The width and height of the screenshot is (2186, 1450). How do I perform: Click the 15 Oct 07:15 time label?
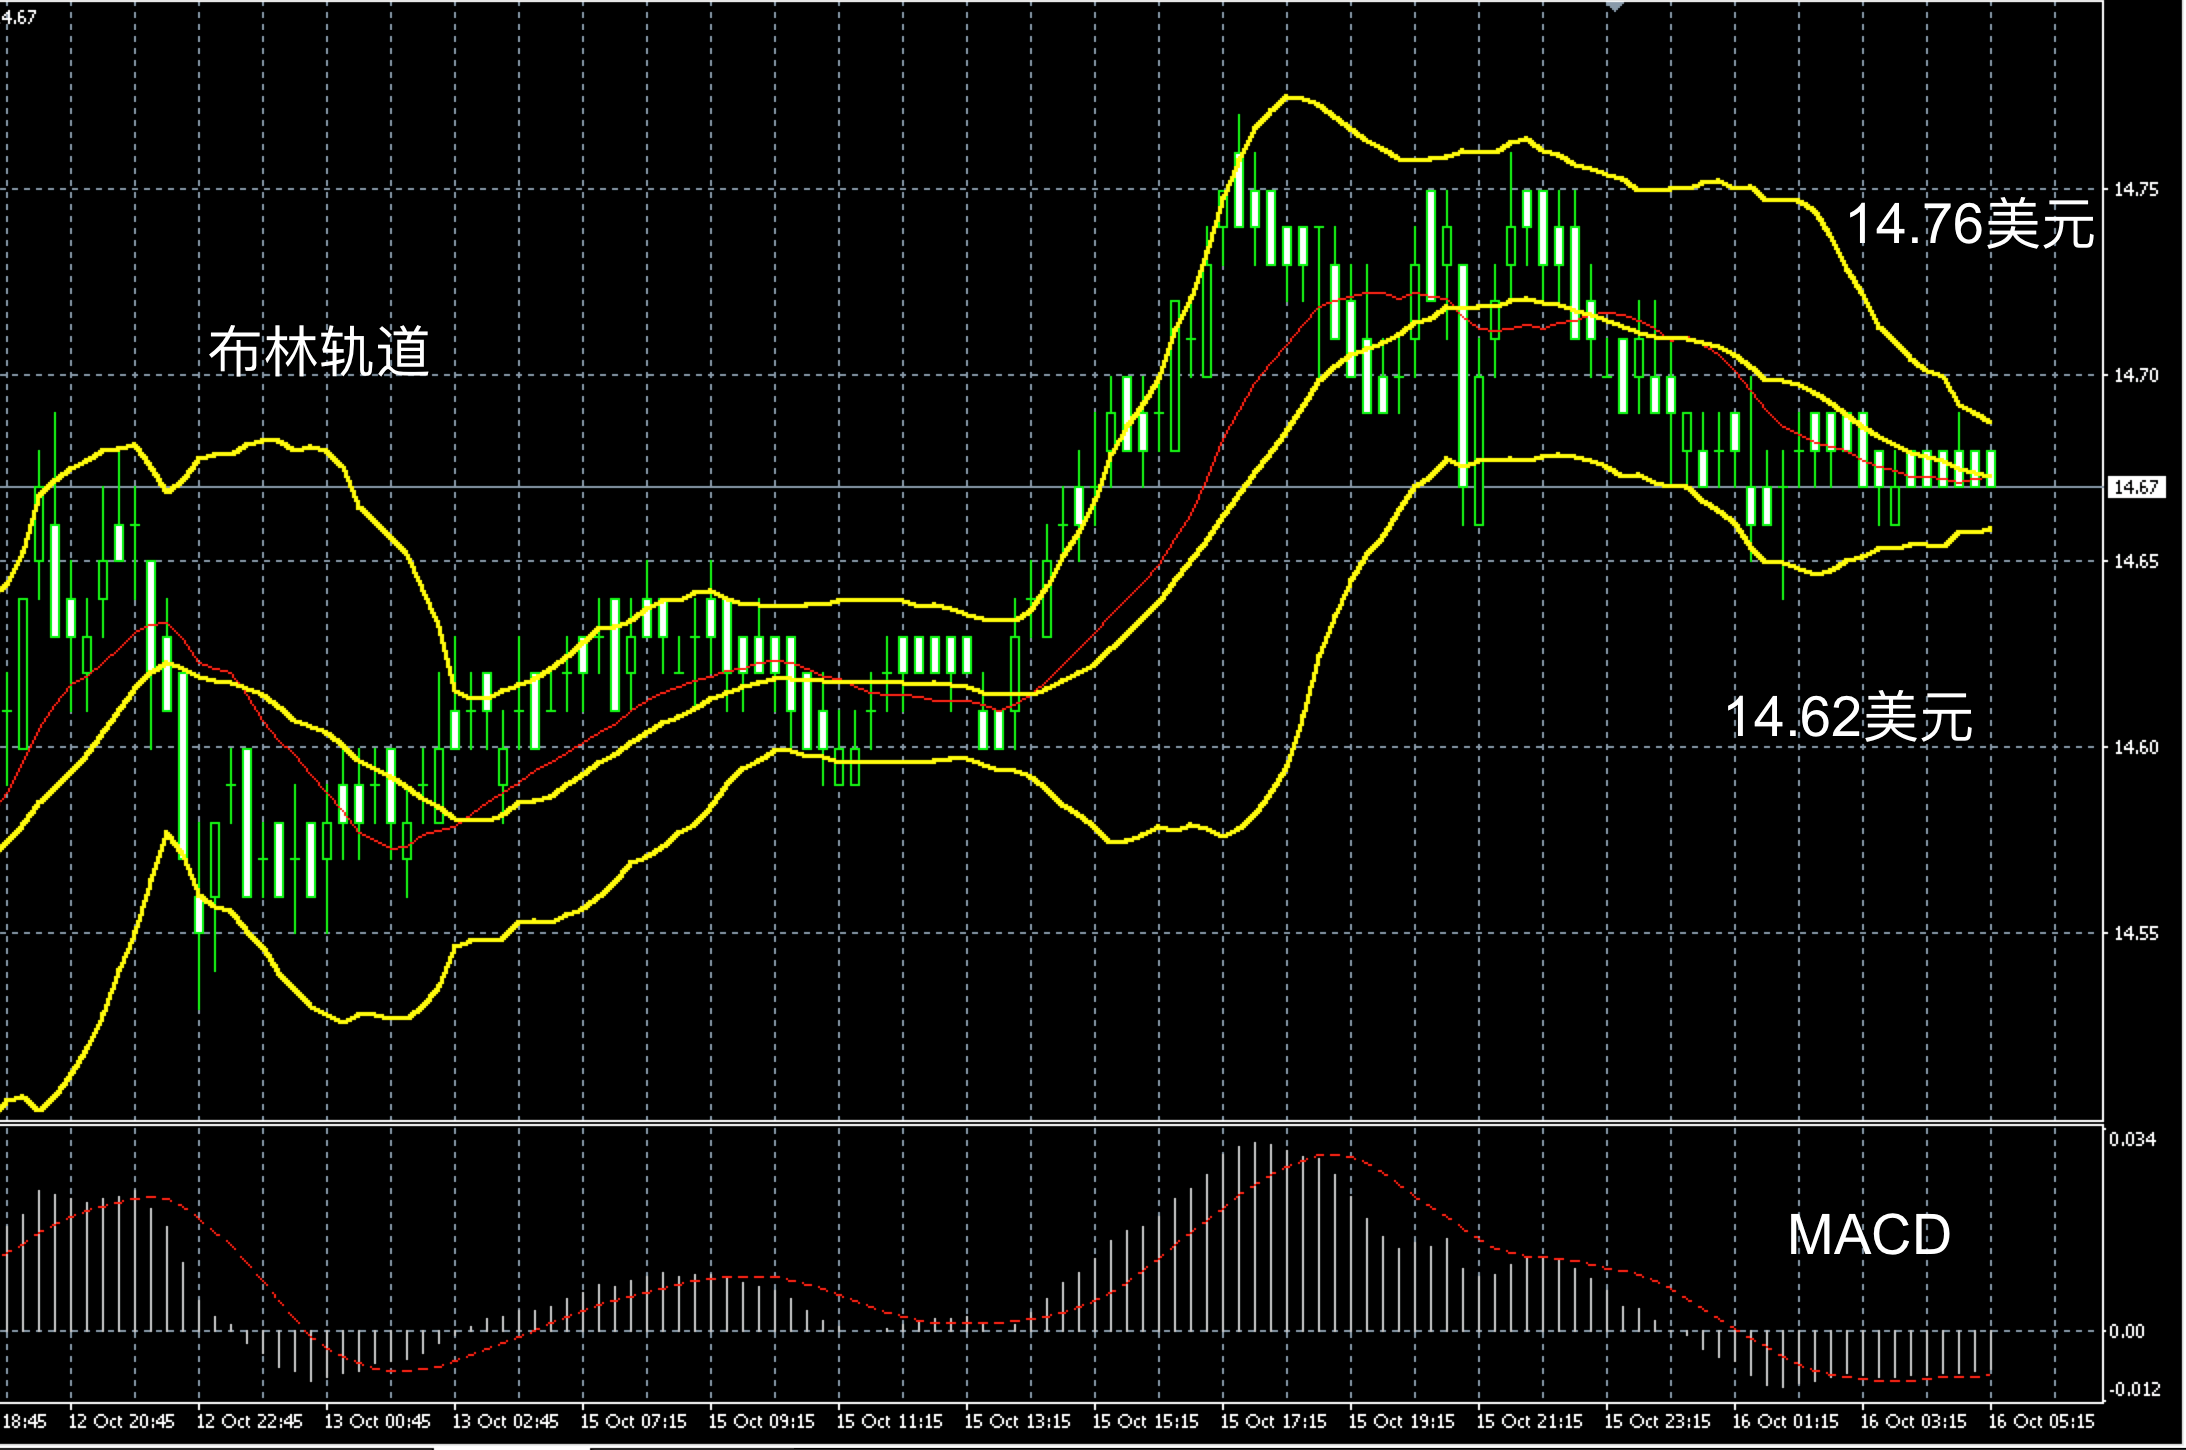click(633, 1421)
